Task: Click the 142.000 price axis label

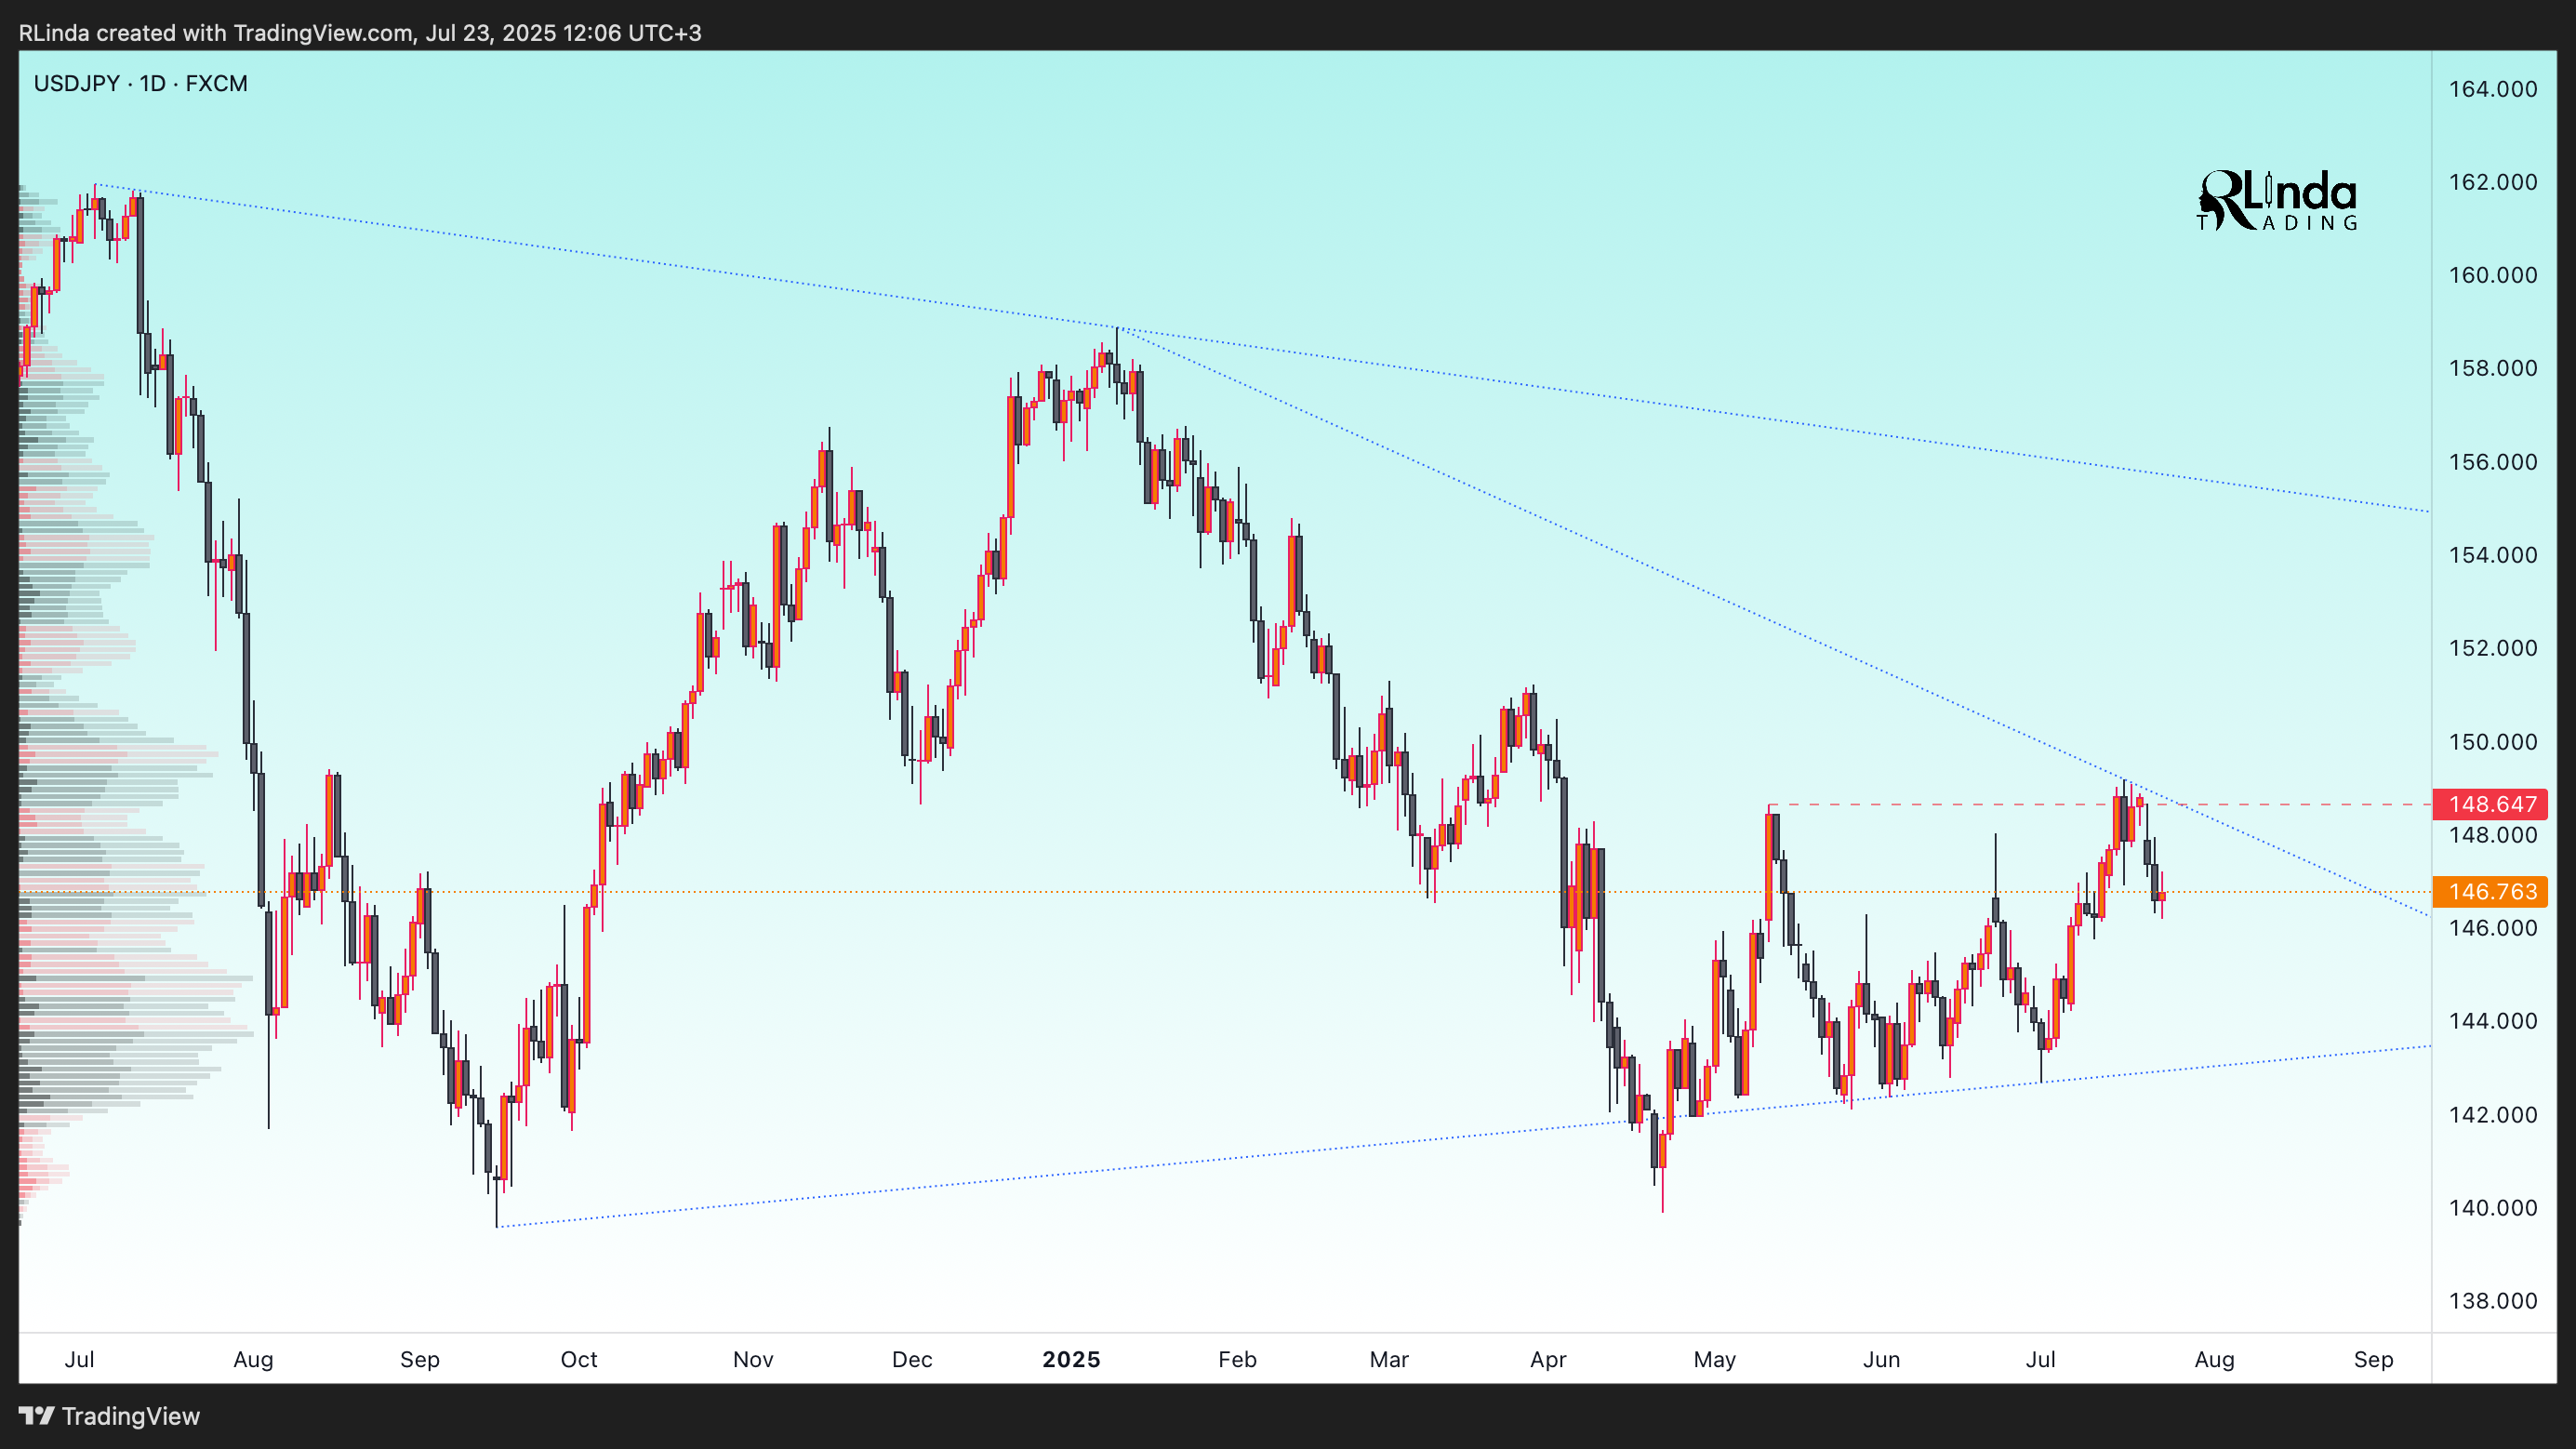Action: point(2493,1115)
